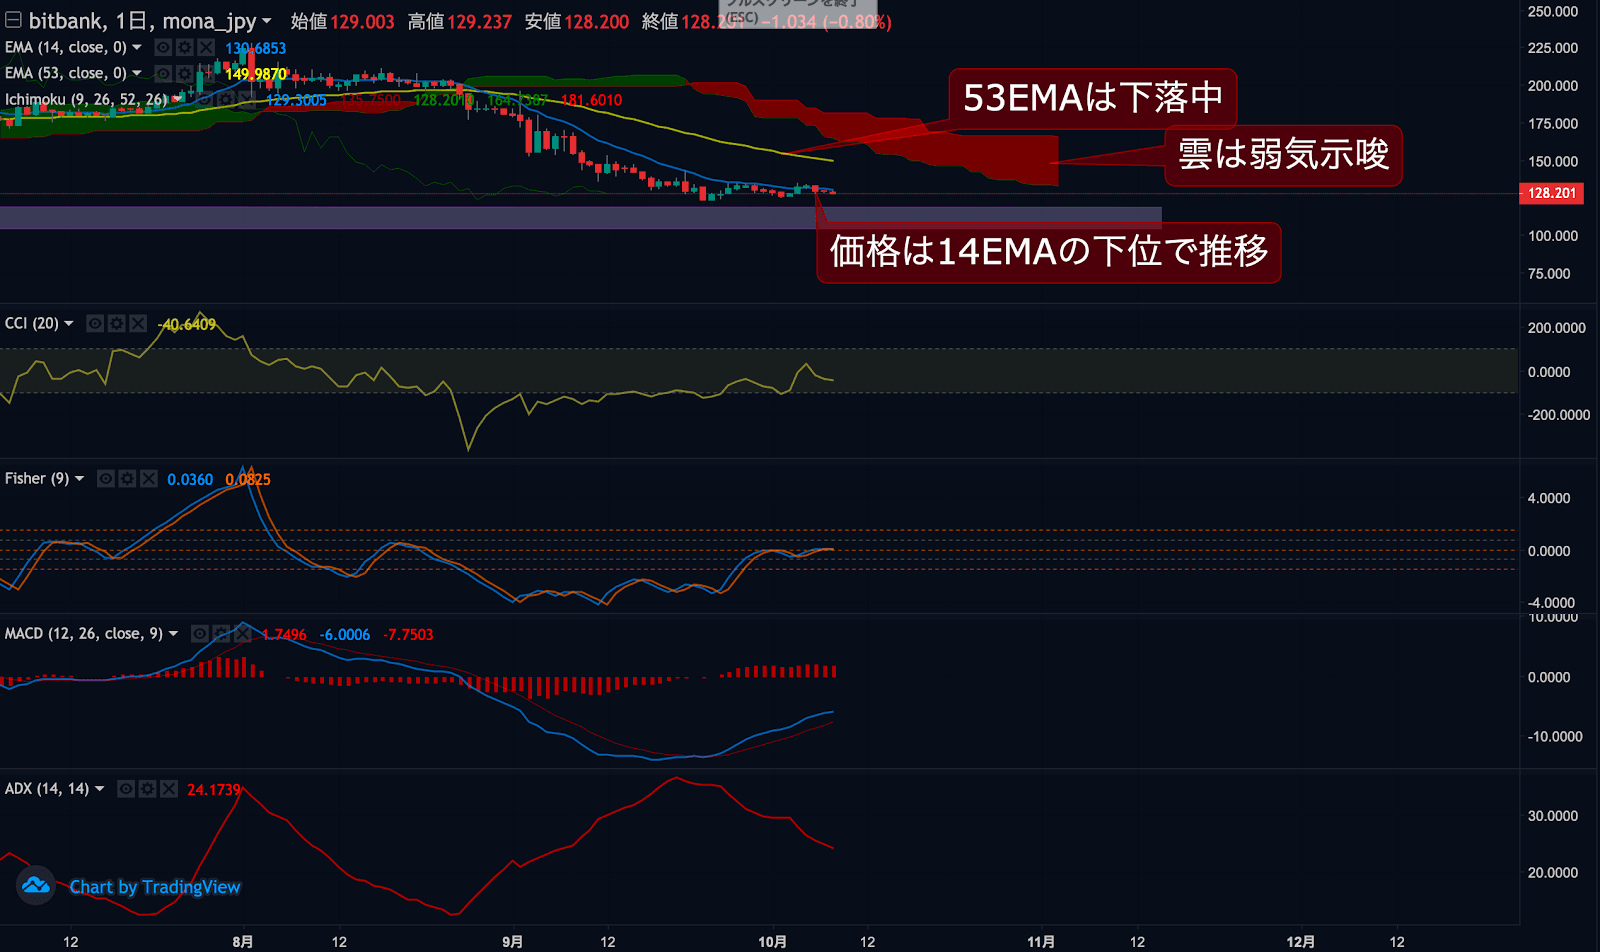This screenshot has width=1600, height=952.
Task: Toggle visibility of the ADX indicator
Action: (126, 789)
